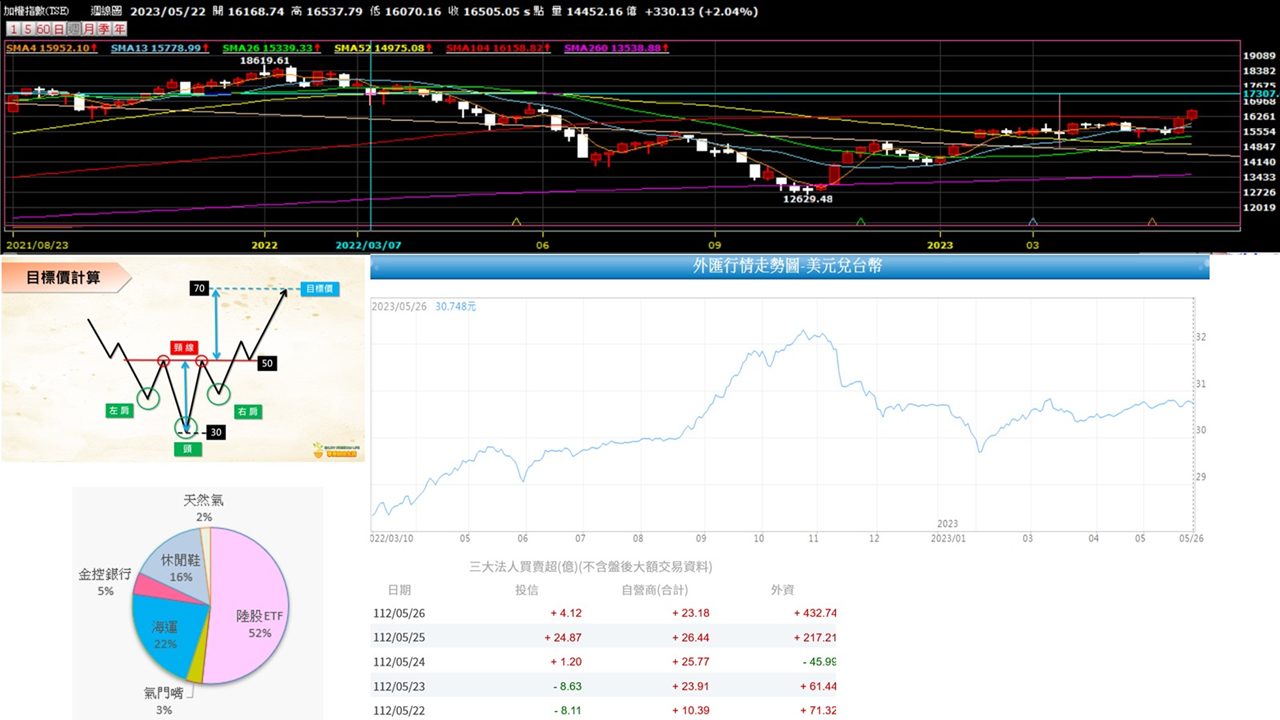
Task: Switch chart to daily (日) candles
Action: click(59, 30)
